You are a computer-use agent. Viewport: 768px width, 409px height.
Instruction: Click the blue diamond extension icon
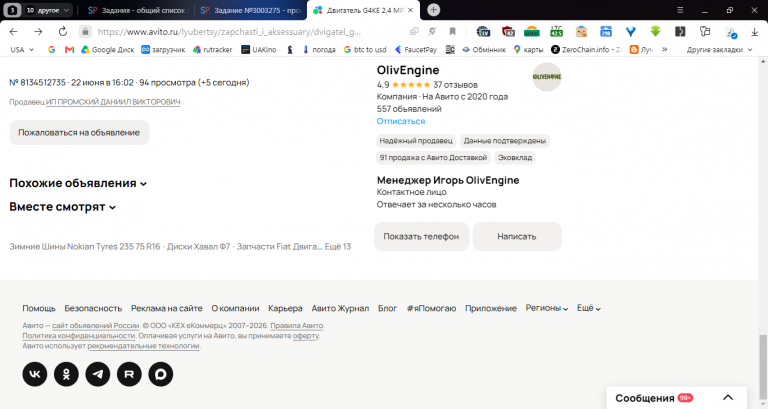point(630,32)
